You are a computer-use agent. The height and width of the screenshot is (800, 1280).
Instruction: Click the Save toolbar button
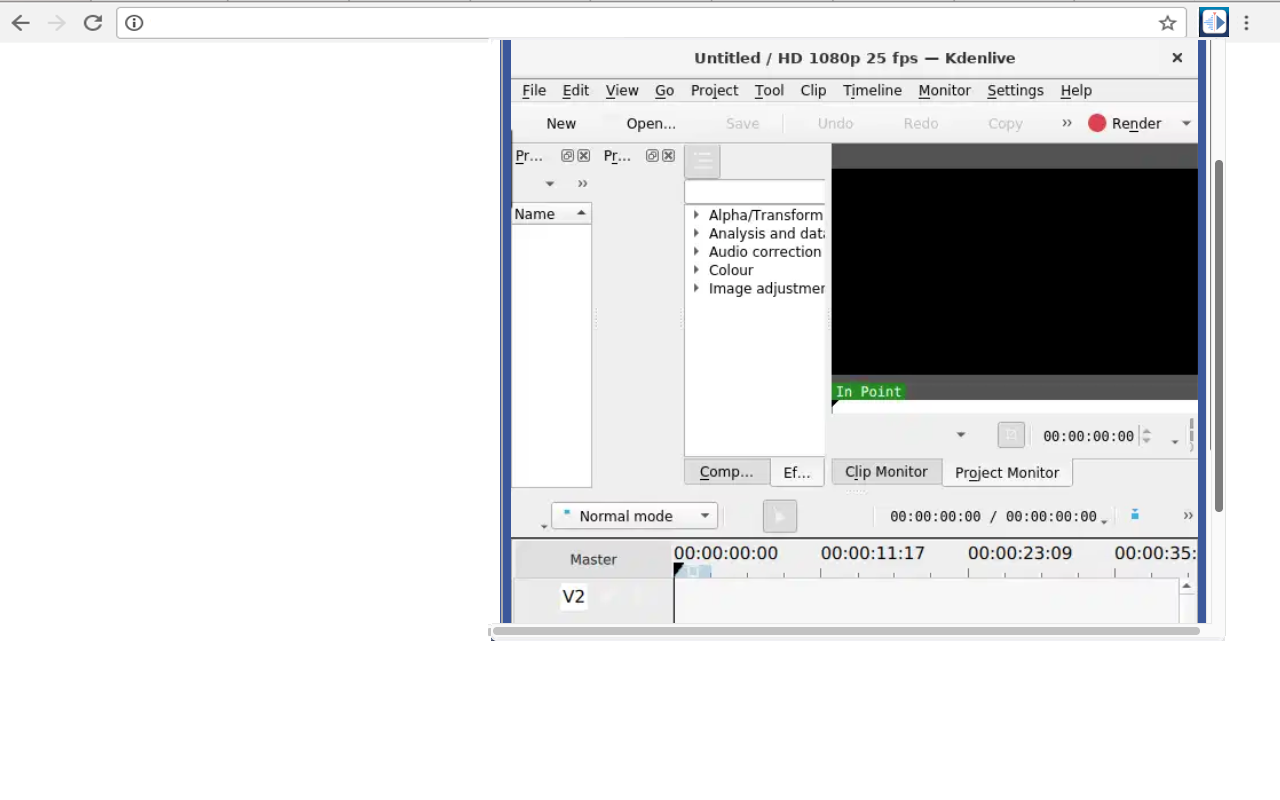tap(742, 123)
